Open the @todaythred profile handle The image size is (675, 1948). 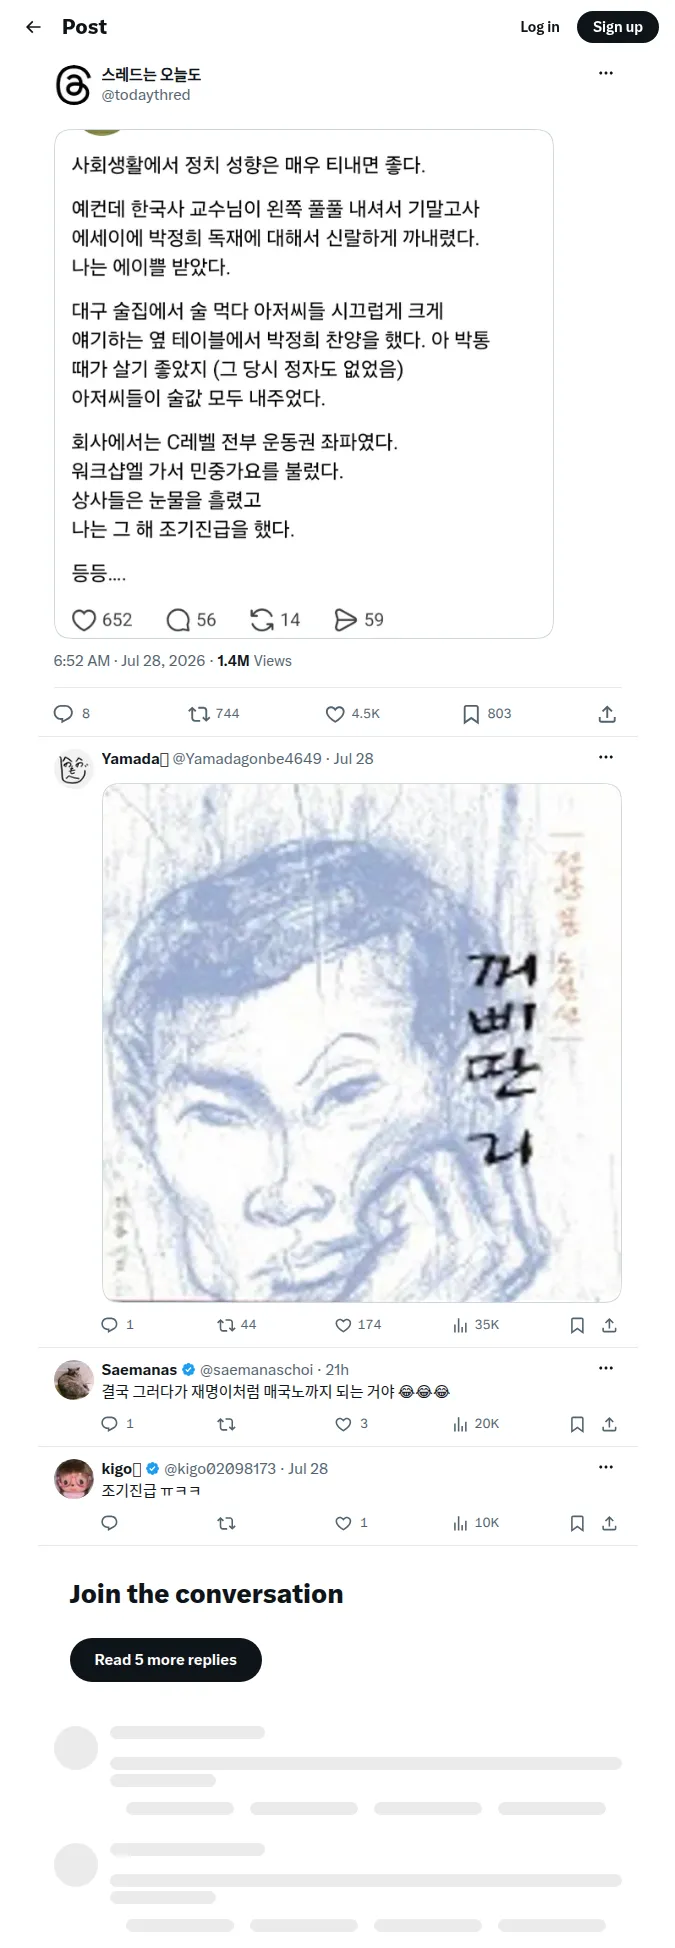[146, 95]
